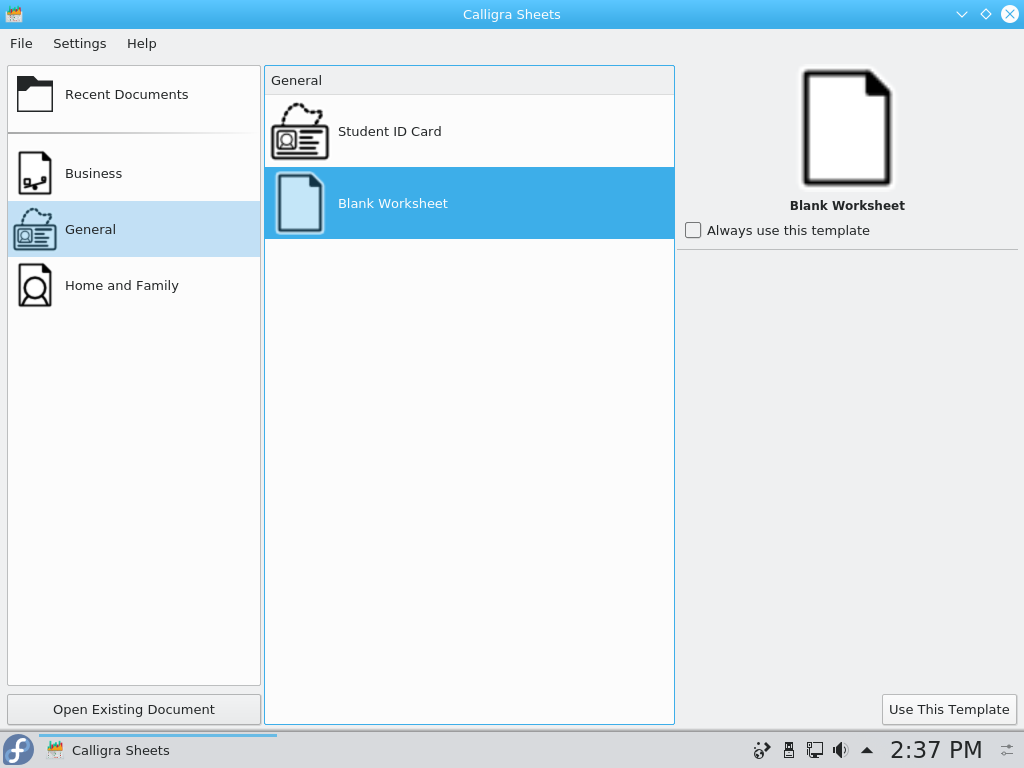This screenshot has height=768, width=1024.
Task: Close the Calligra Sheets window
Action: (x=1010, y=14)
